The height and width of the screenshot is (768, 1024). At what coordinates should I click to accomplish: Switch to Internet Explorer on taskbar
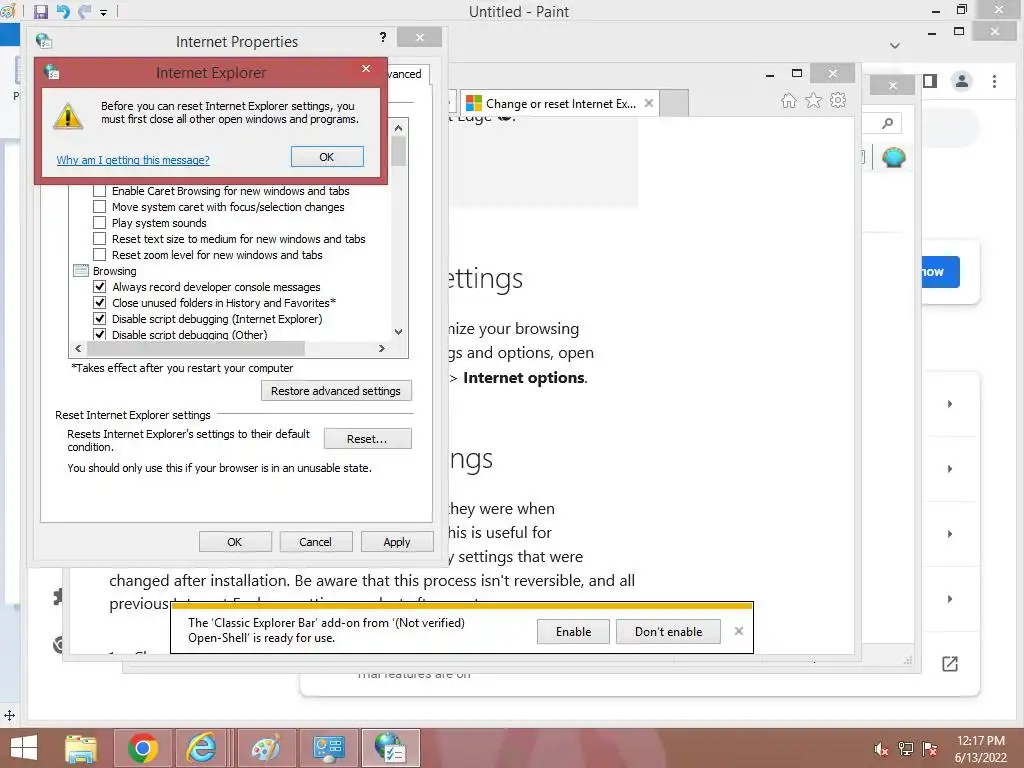pyautogui.click(x=202, y=748)
